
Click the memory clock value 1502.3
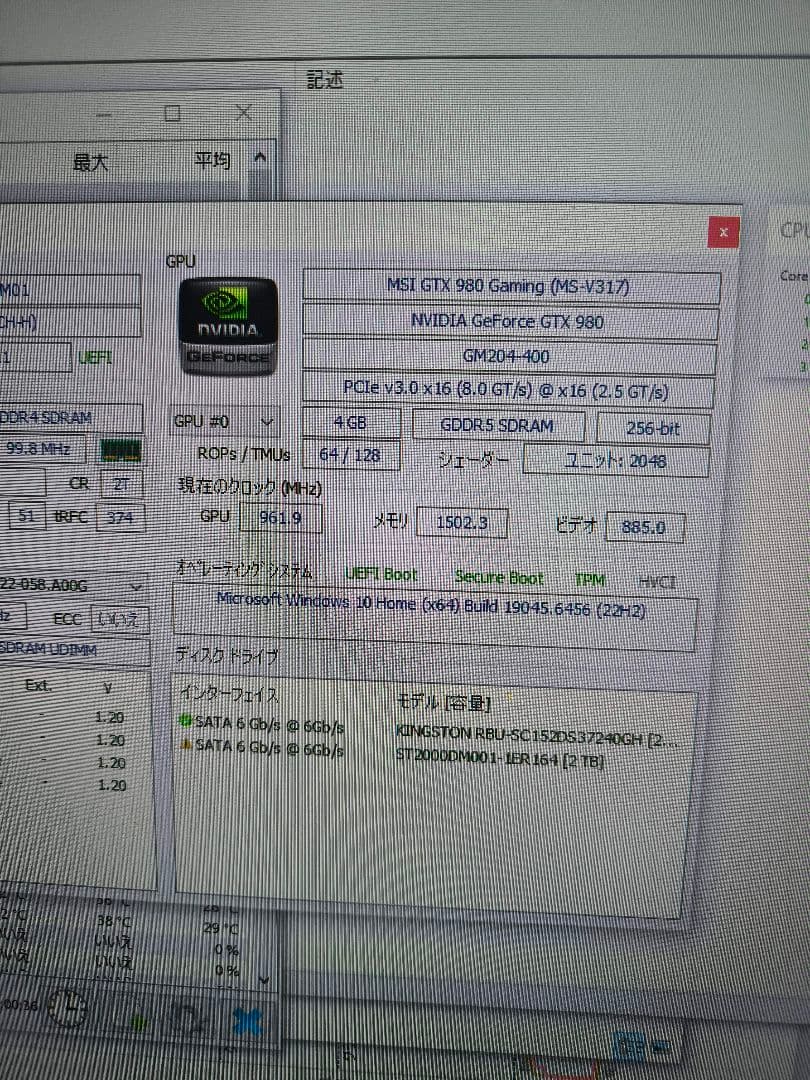coord(462,523)
